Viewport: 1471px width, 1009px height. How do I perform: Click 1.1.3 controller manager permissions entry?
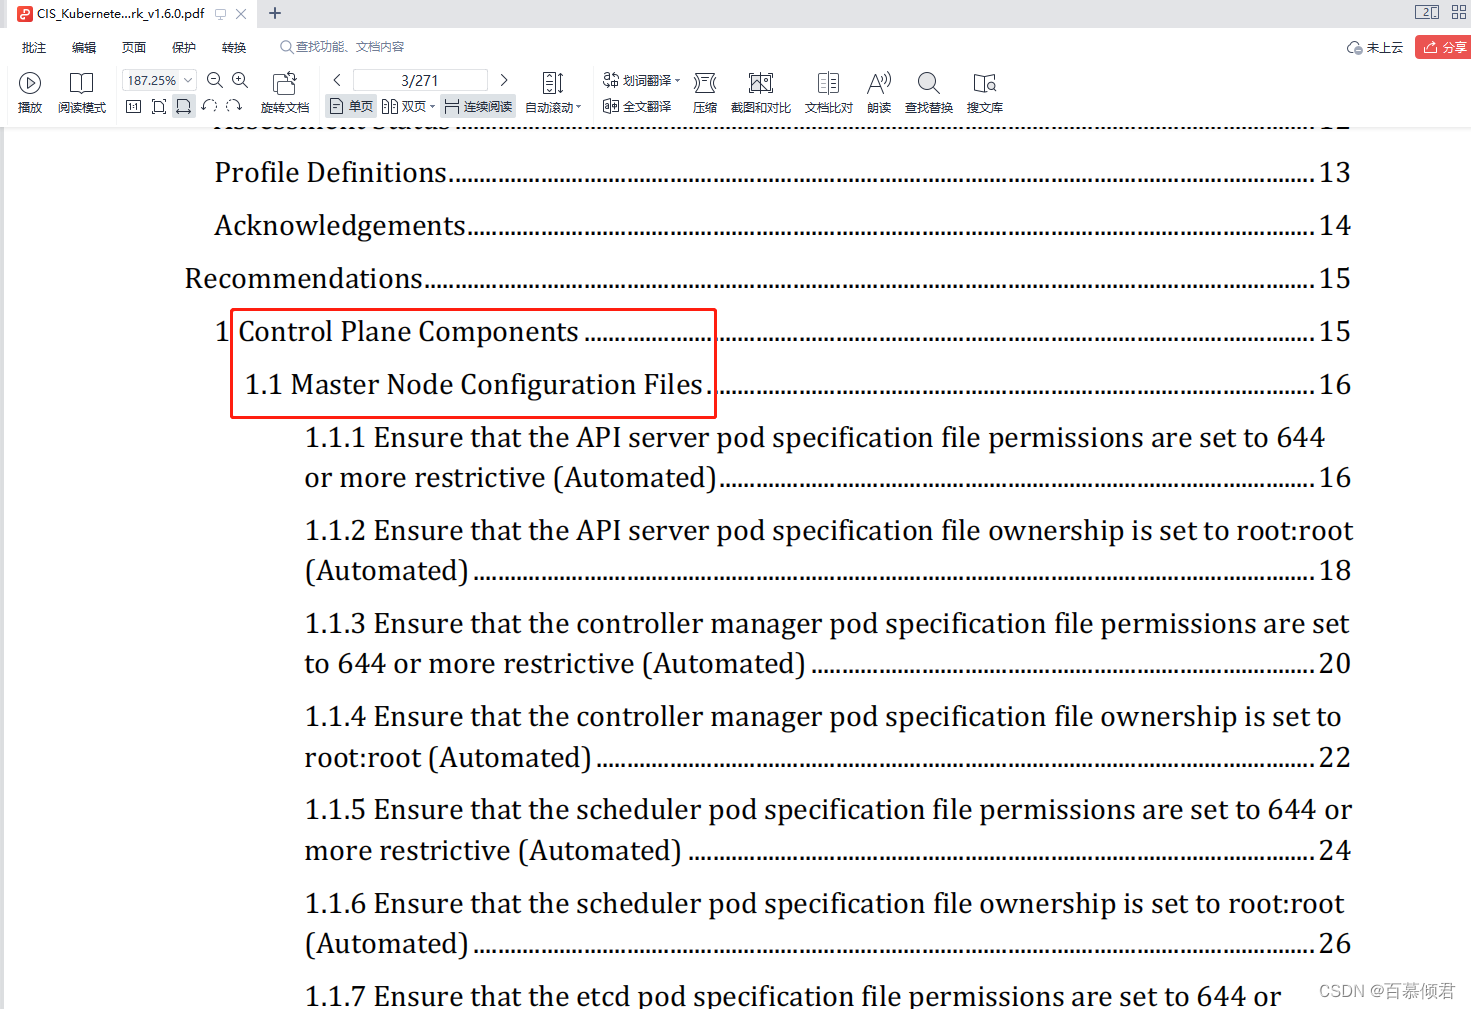(828, 643)
